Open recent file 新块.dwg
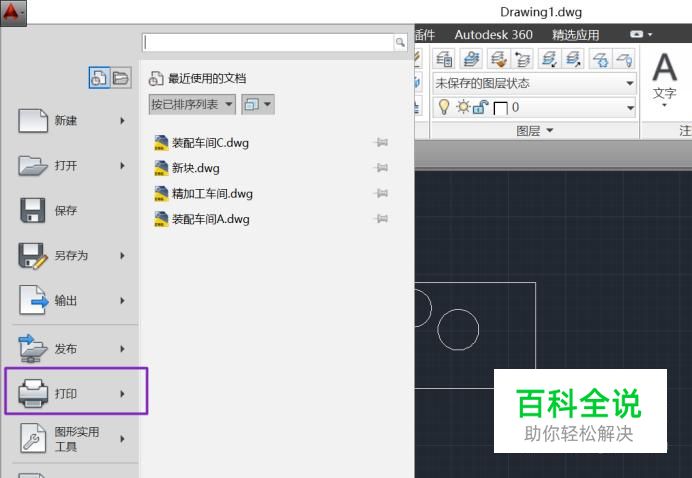 (187, 168)
